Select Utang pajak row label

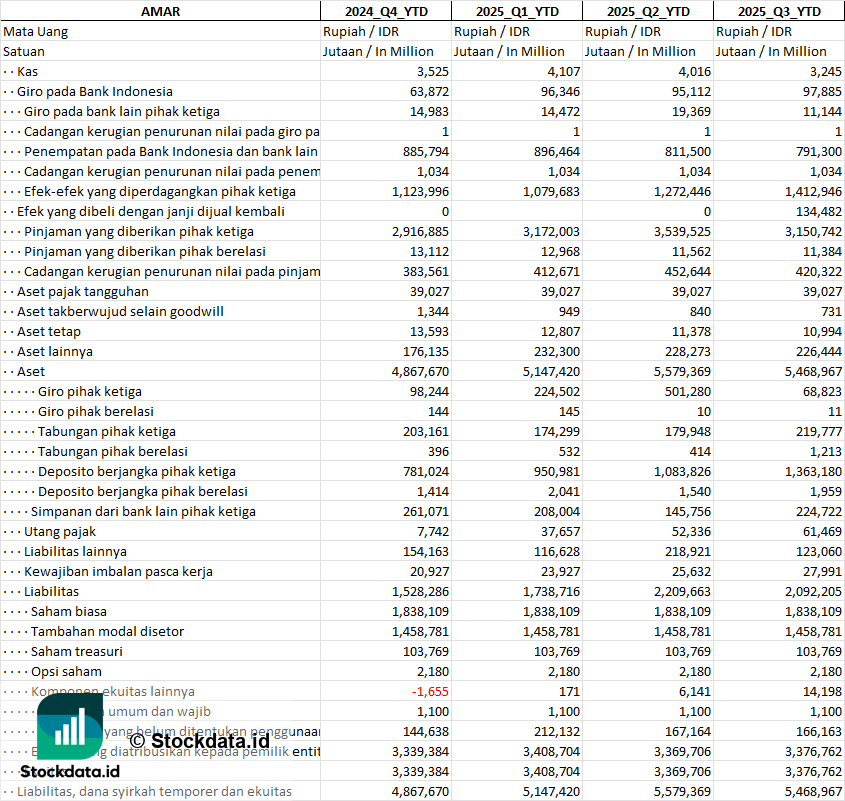59,531
